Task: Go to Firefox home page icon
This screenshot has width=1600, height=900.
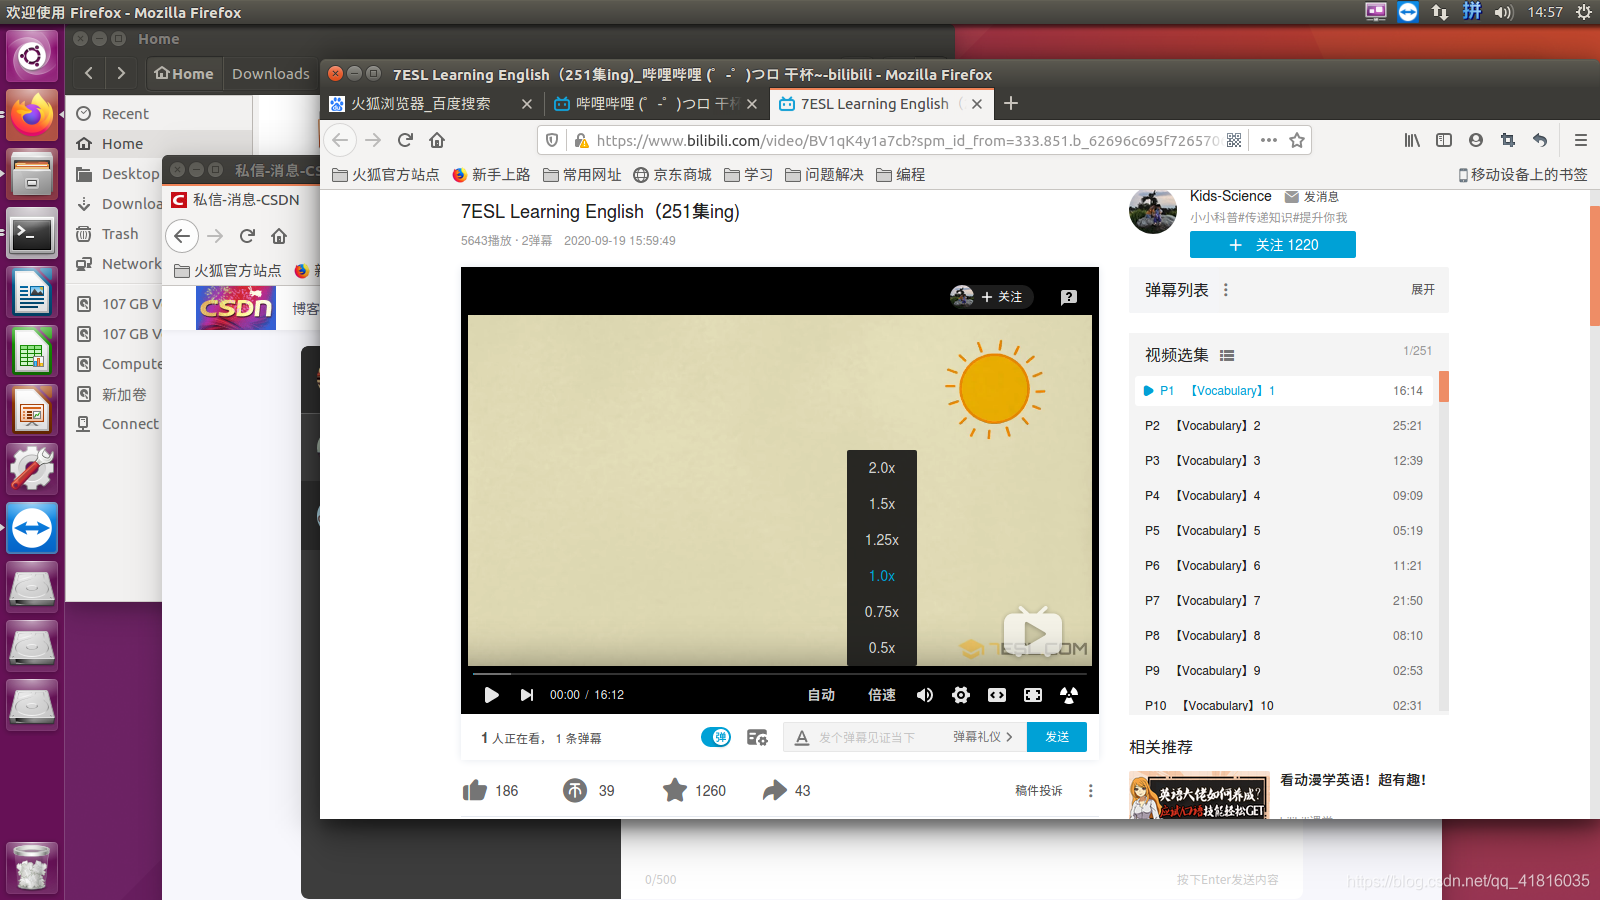Action: [x=437, y=140]
